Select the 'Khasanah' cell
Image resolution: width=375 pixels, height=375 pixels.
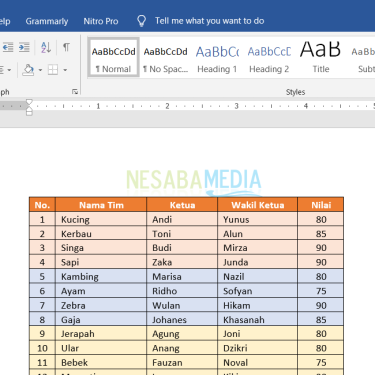257,320
